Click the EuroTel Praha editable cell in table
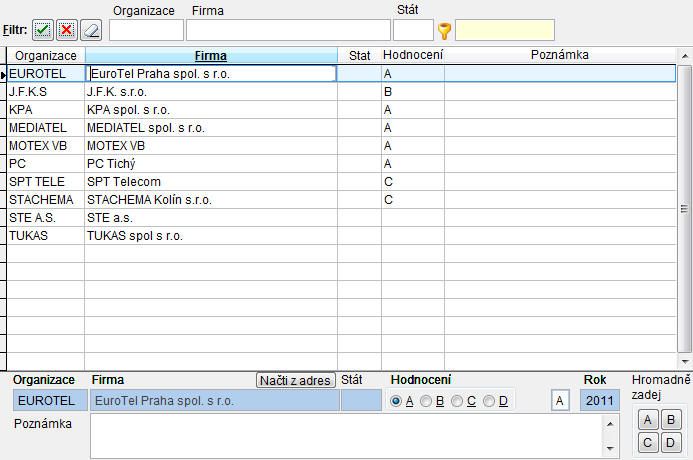693x460 pixels. pyautogui.click(x=211, y=74)
